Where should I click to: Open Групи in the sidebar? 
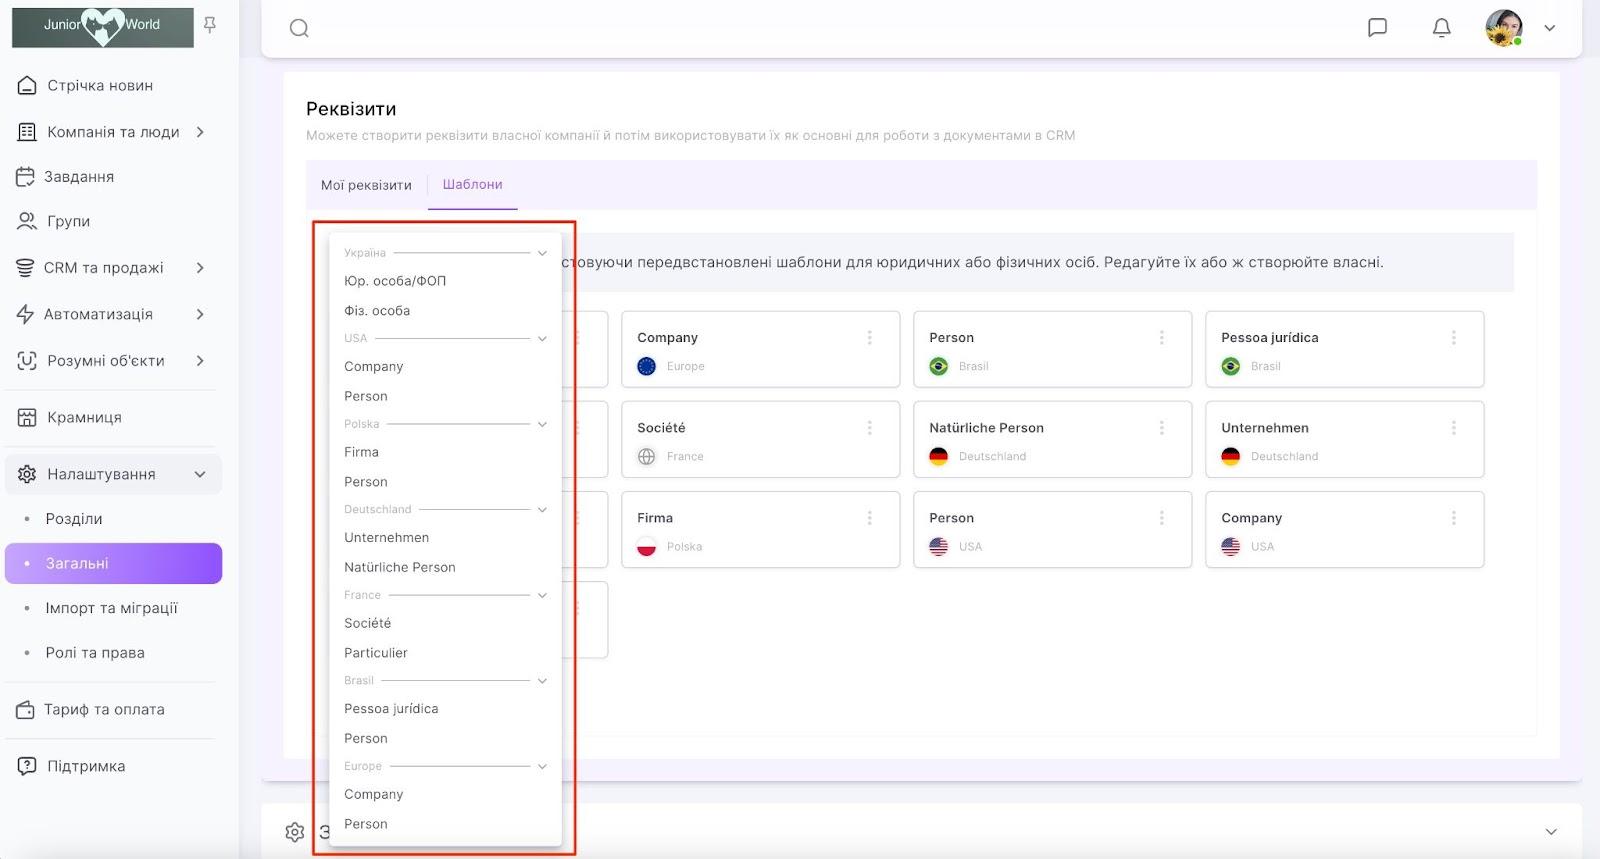click(x=68, y=221)
